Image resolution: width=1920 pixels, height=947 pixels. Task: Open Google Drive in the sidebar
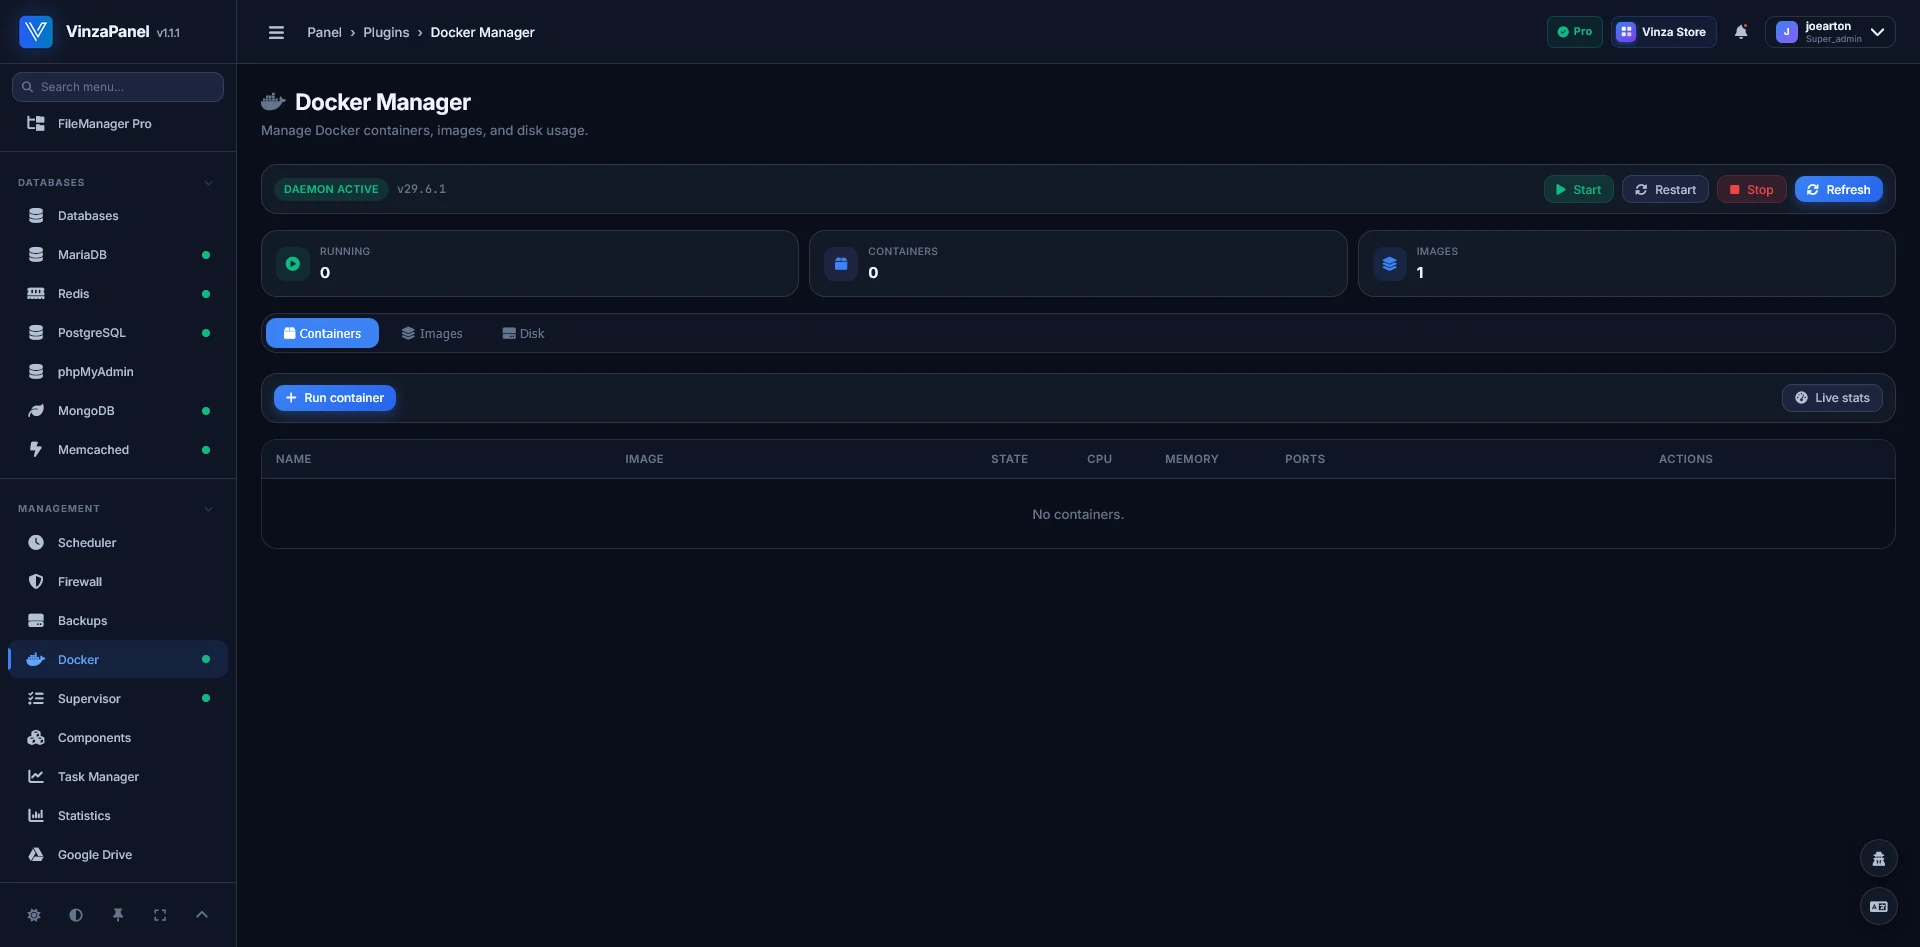click(118, 855)
